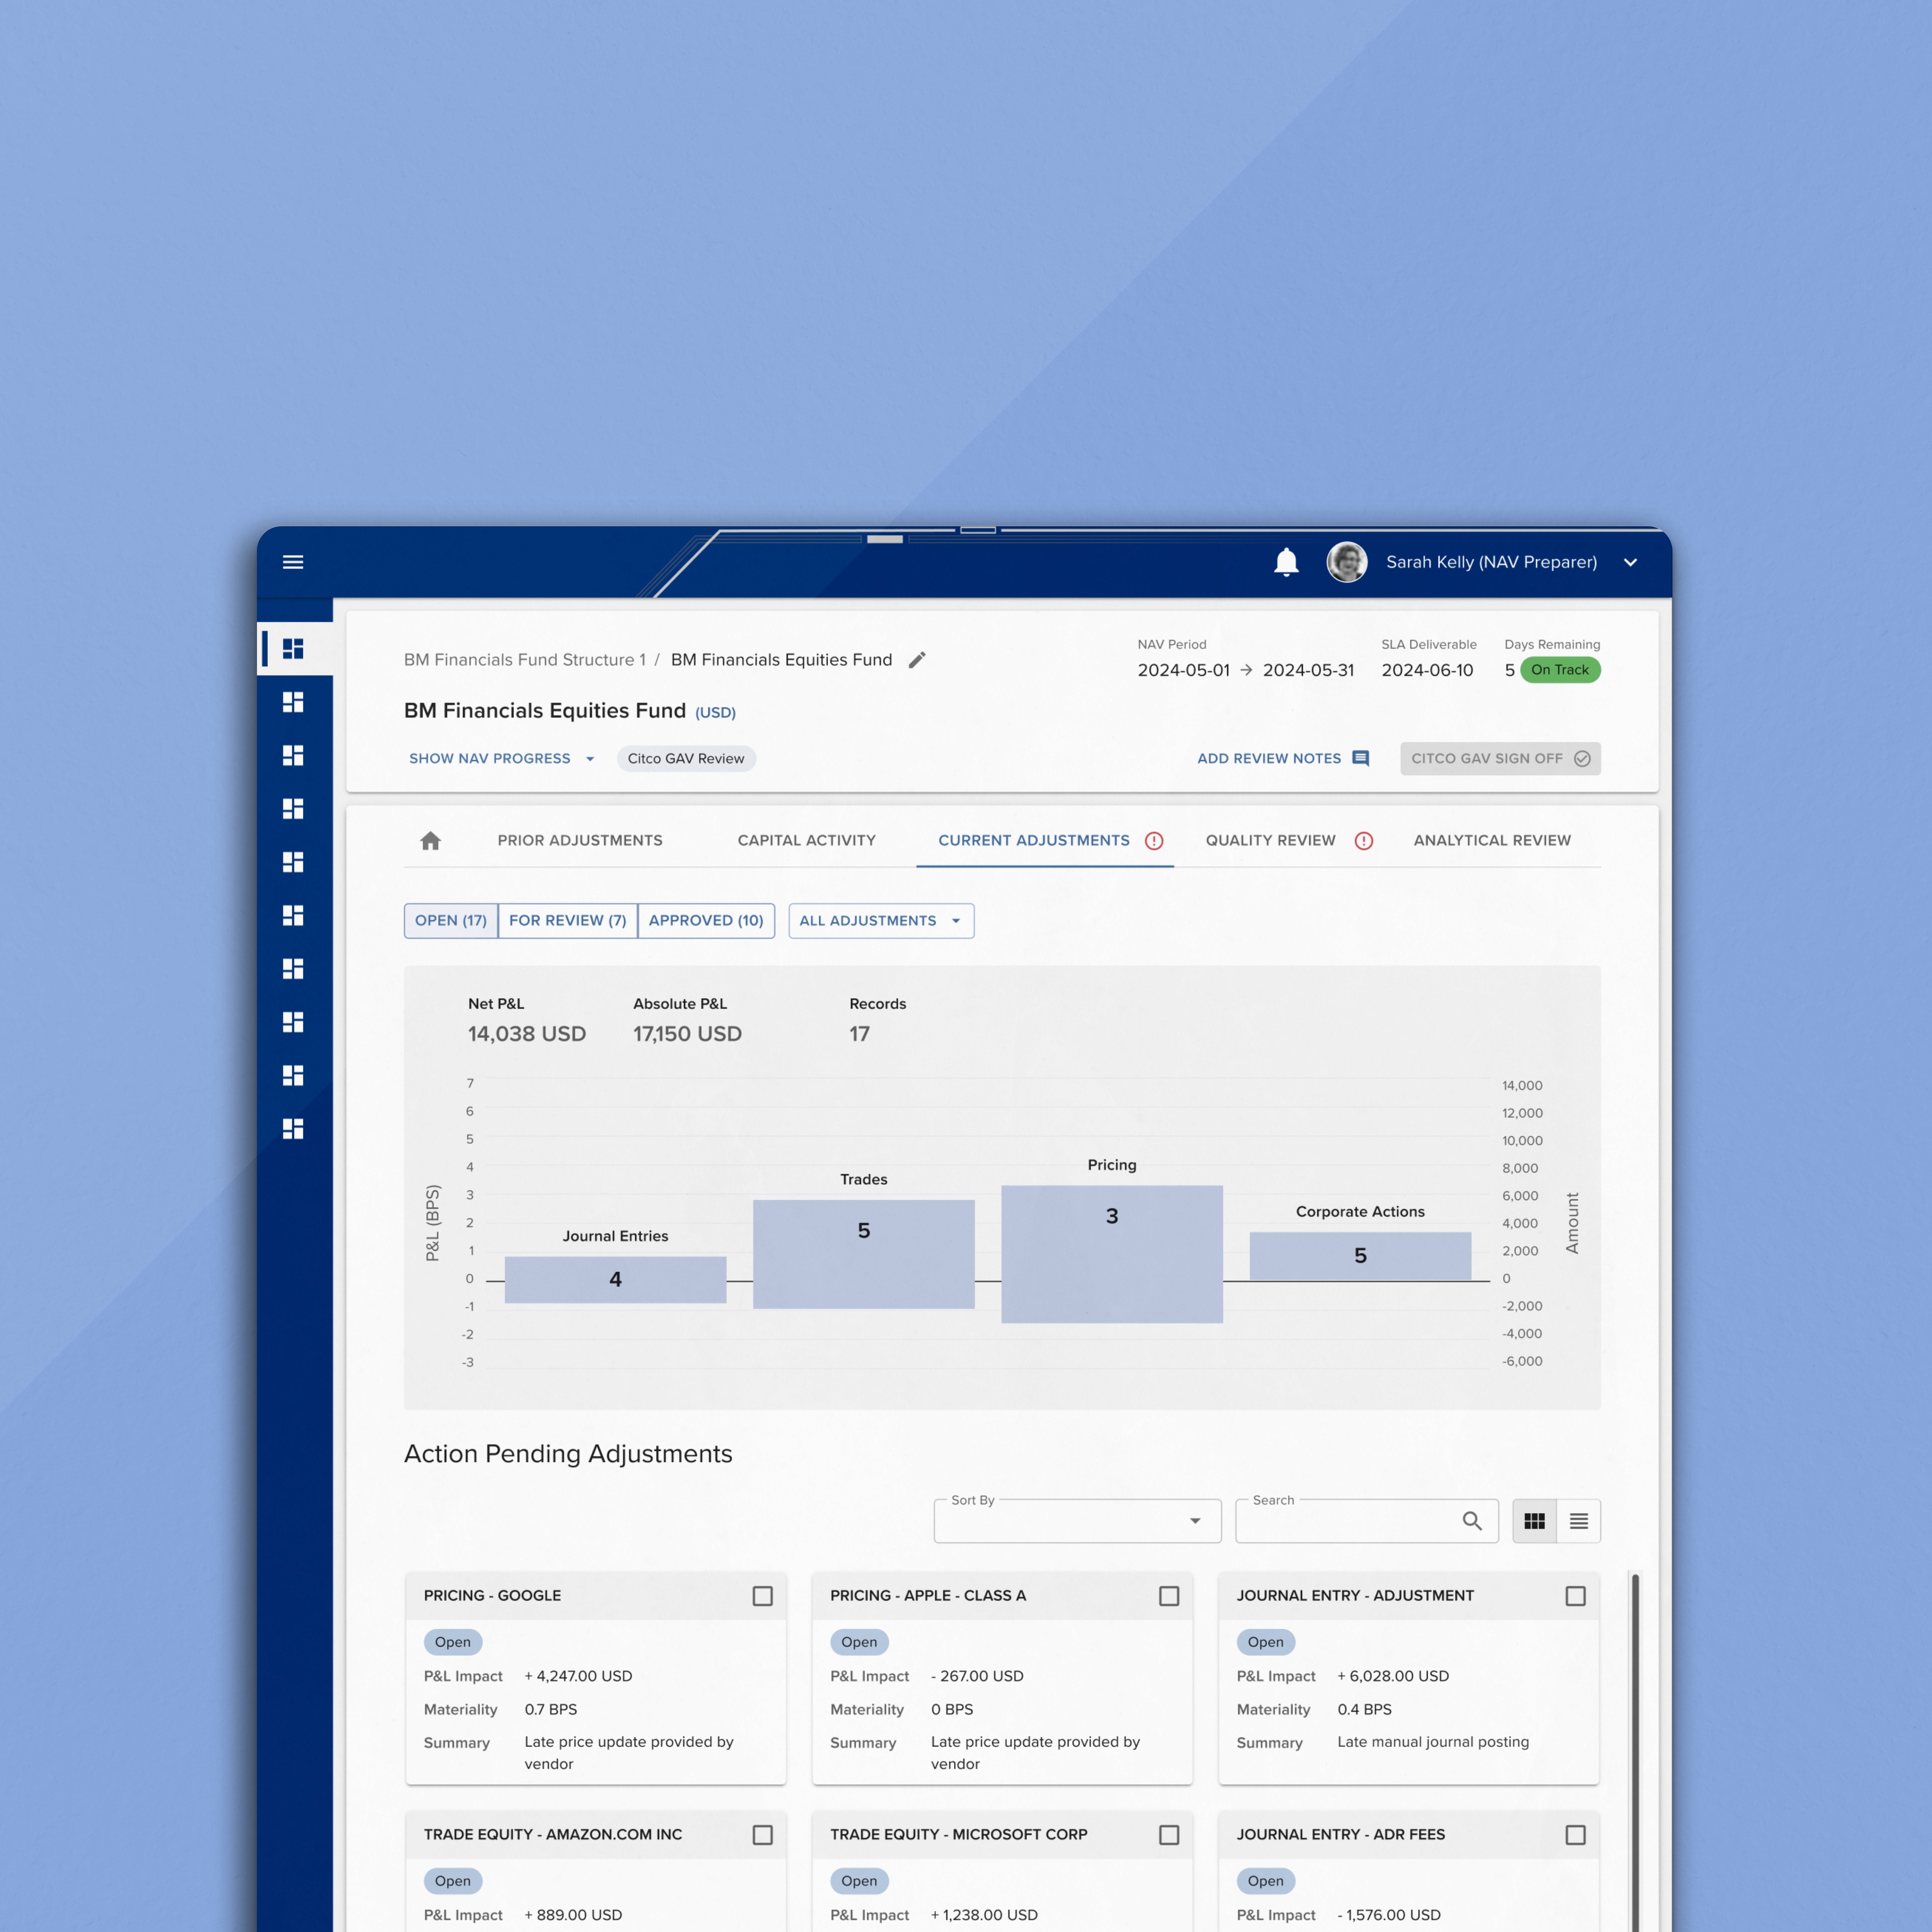Click the magnifier icon in the Search field
The height and width of the screenshot is (1932, 1932).
point(1472,1521)
